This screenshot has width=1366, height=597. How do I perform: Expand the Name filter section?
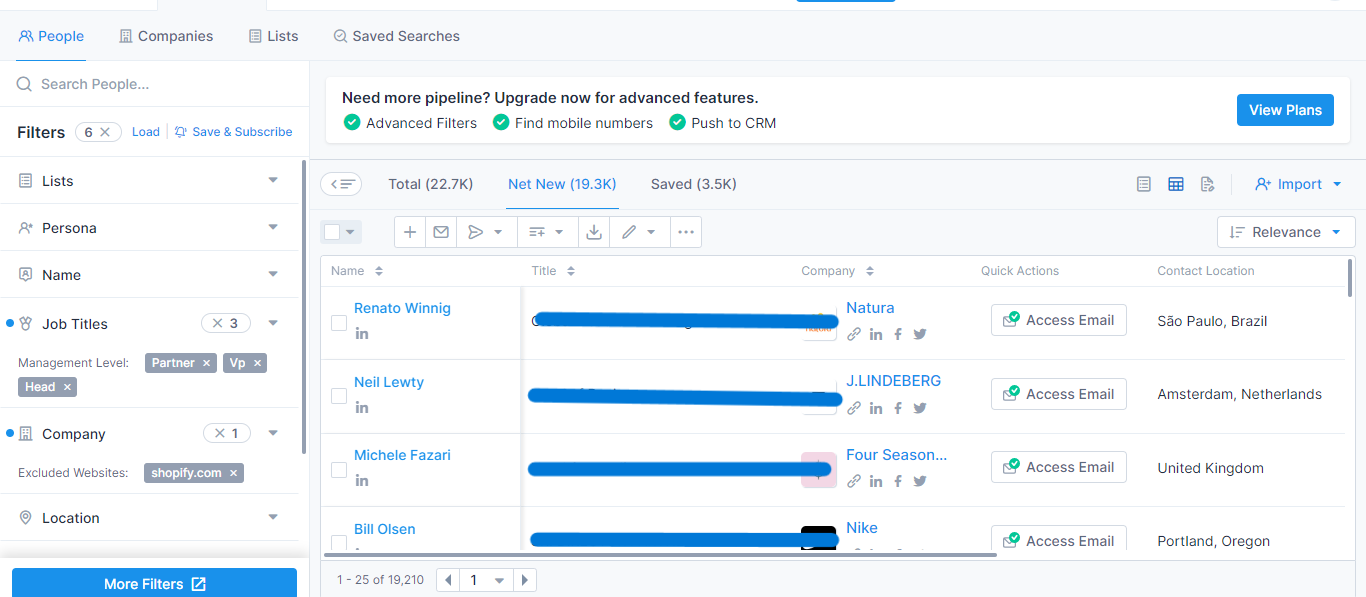273,274
